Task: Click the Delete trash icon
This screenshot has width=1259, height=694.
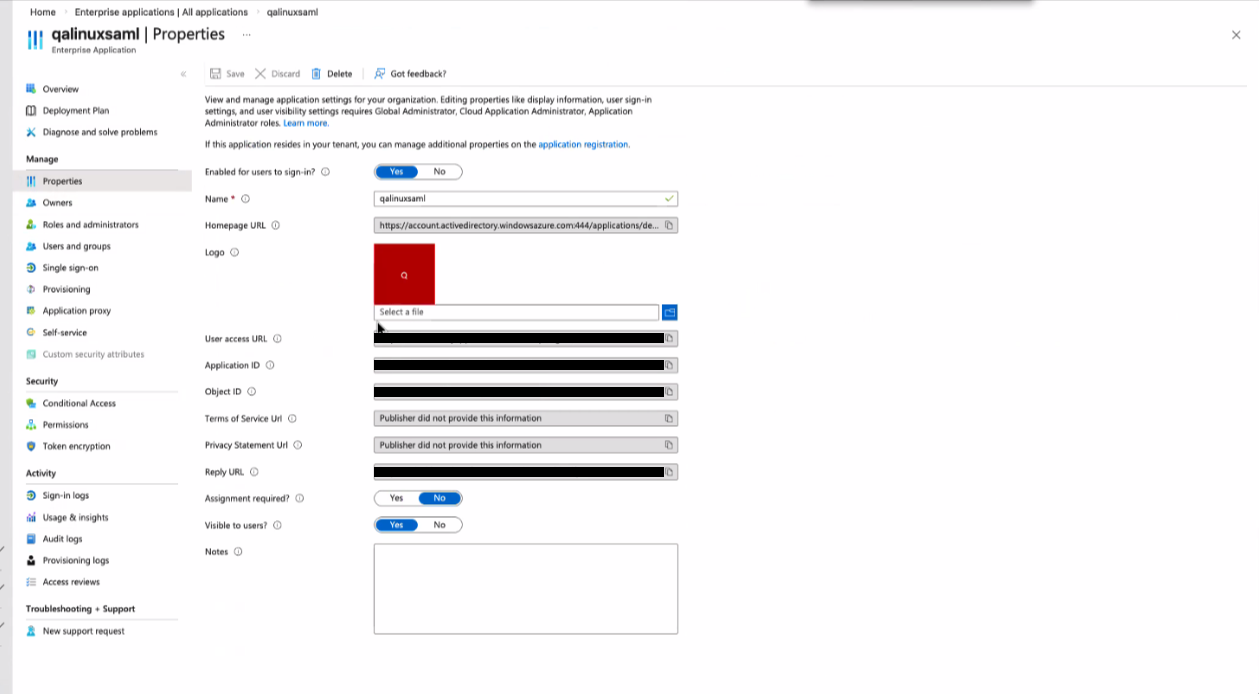Action: (317, 74)
